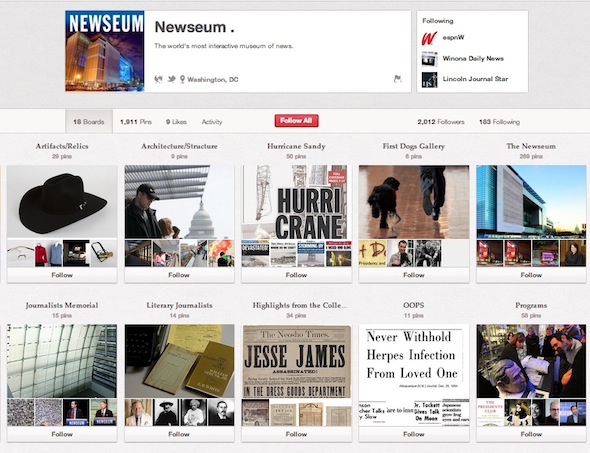Click the glass memorial wall cover image

point(62,361)
